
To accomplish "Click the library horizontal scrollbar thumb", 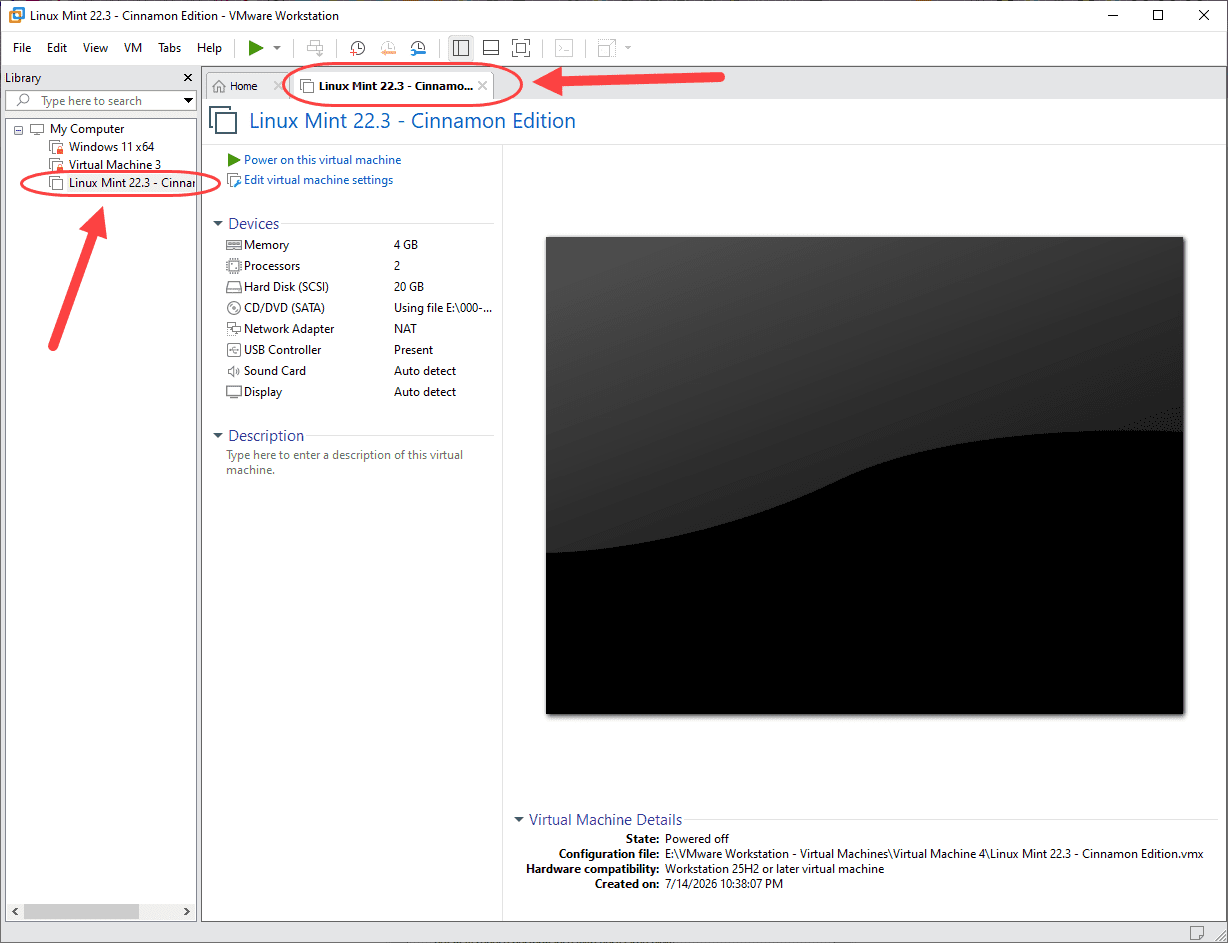I will click(81, 911).
